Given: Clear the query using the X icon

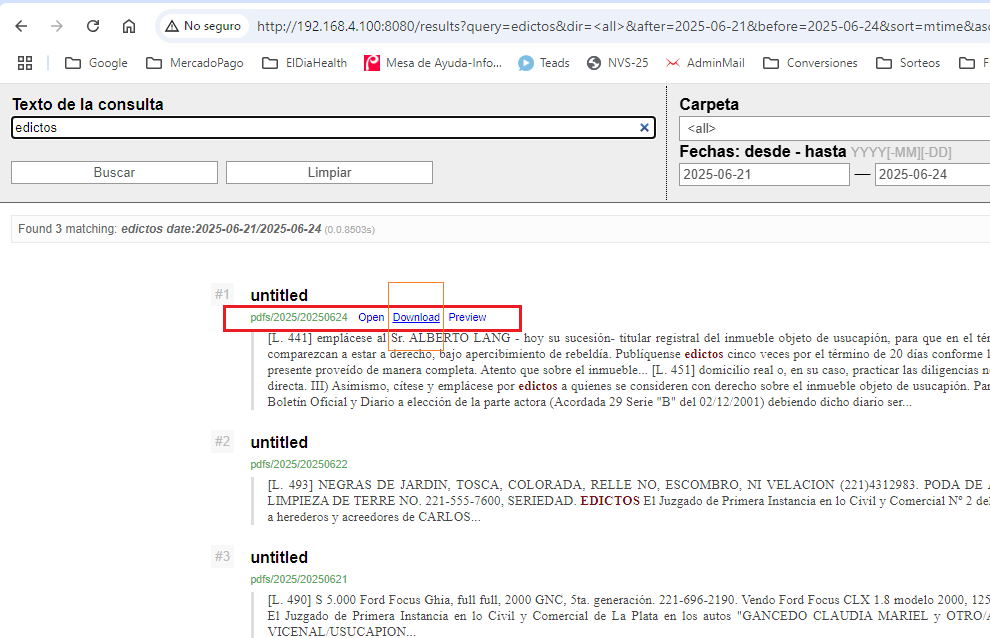Looking at the screenshot, I should click(x=644, y=127).
